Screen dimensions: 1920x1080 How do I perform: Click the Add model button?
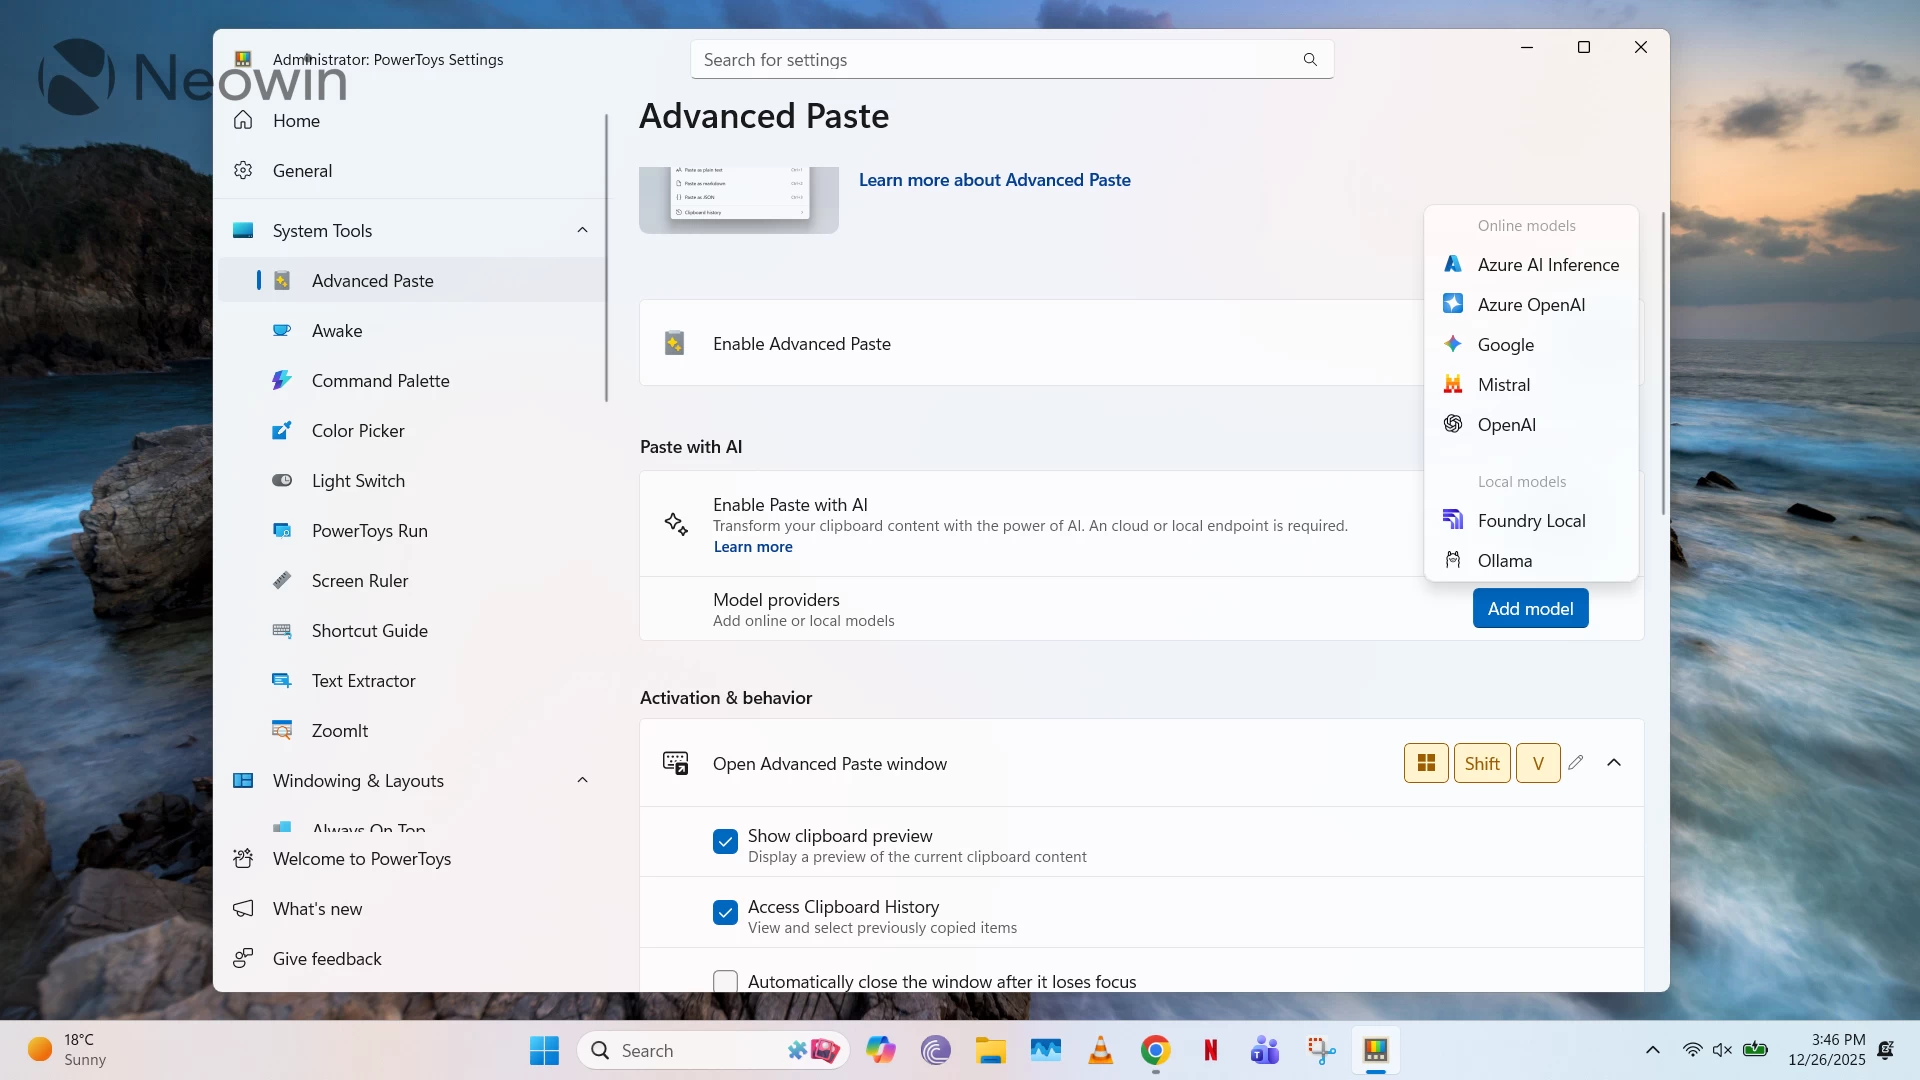[x=1530, y=609]
